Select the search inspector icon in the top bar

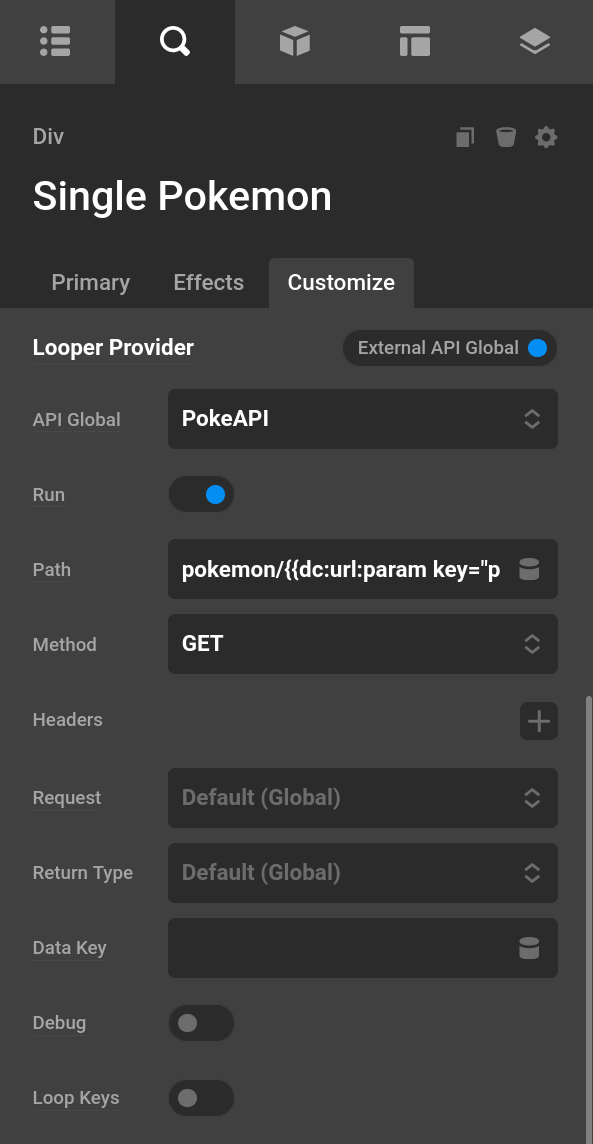pyautogui.click(x=174, y=41)
